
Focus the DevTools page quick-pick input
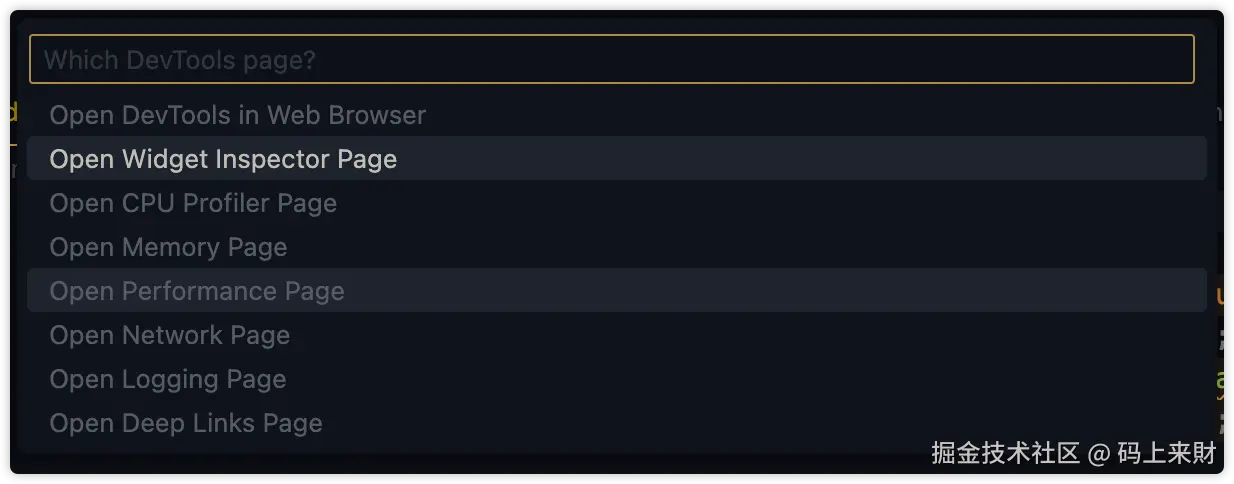pyautogui.click(x=611, y=60)
